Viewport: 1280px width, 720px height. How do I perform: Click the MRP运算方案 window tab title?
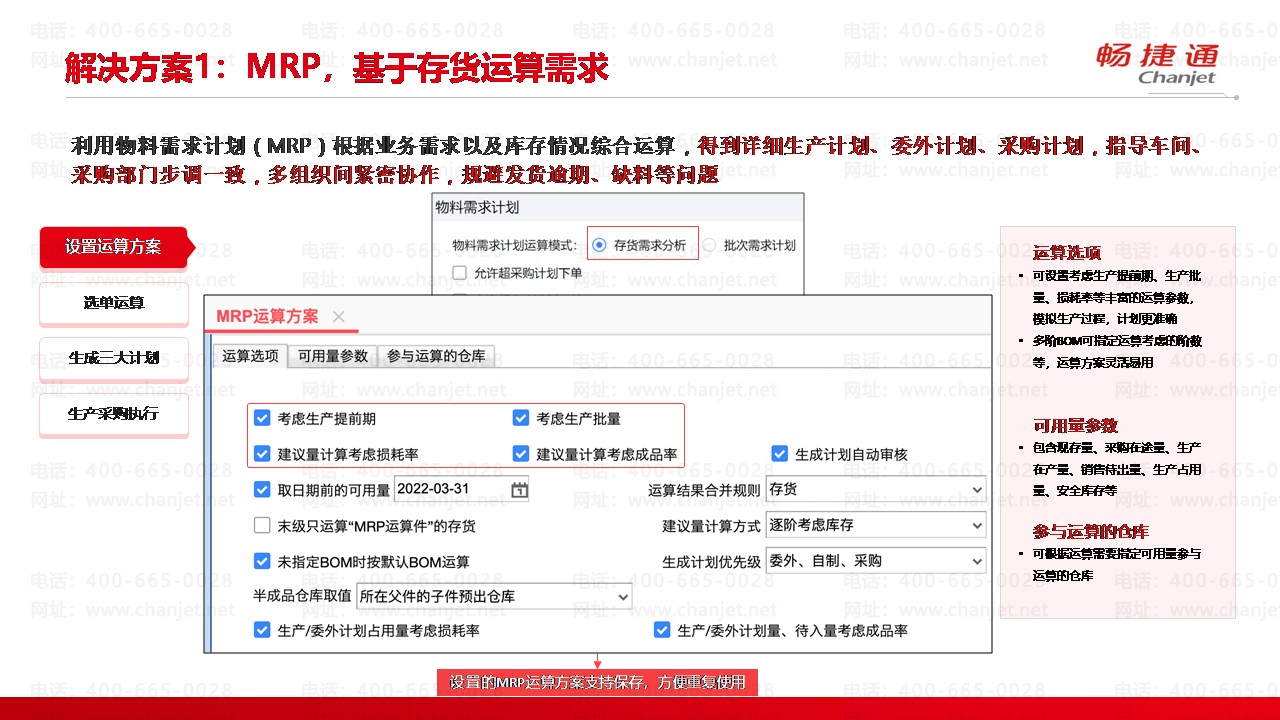(268, 317)
